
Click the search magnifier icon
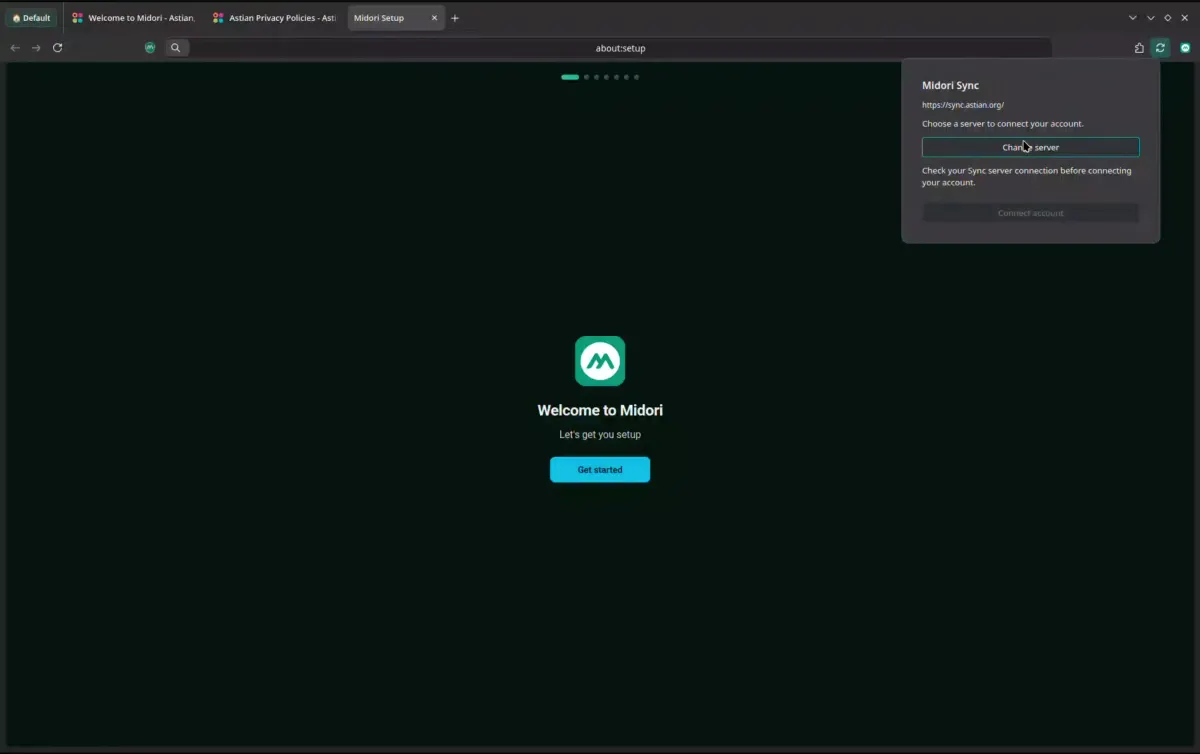pos(176,48)
